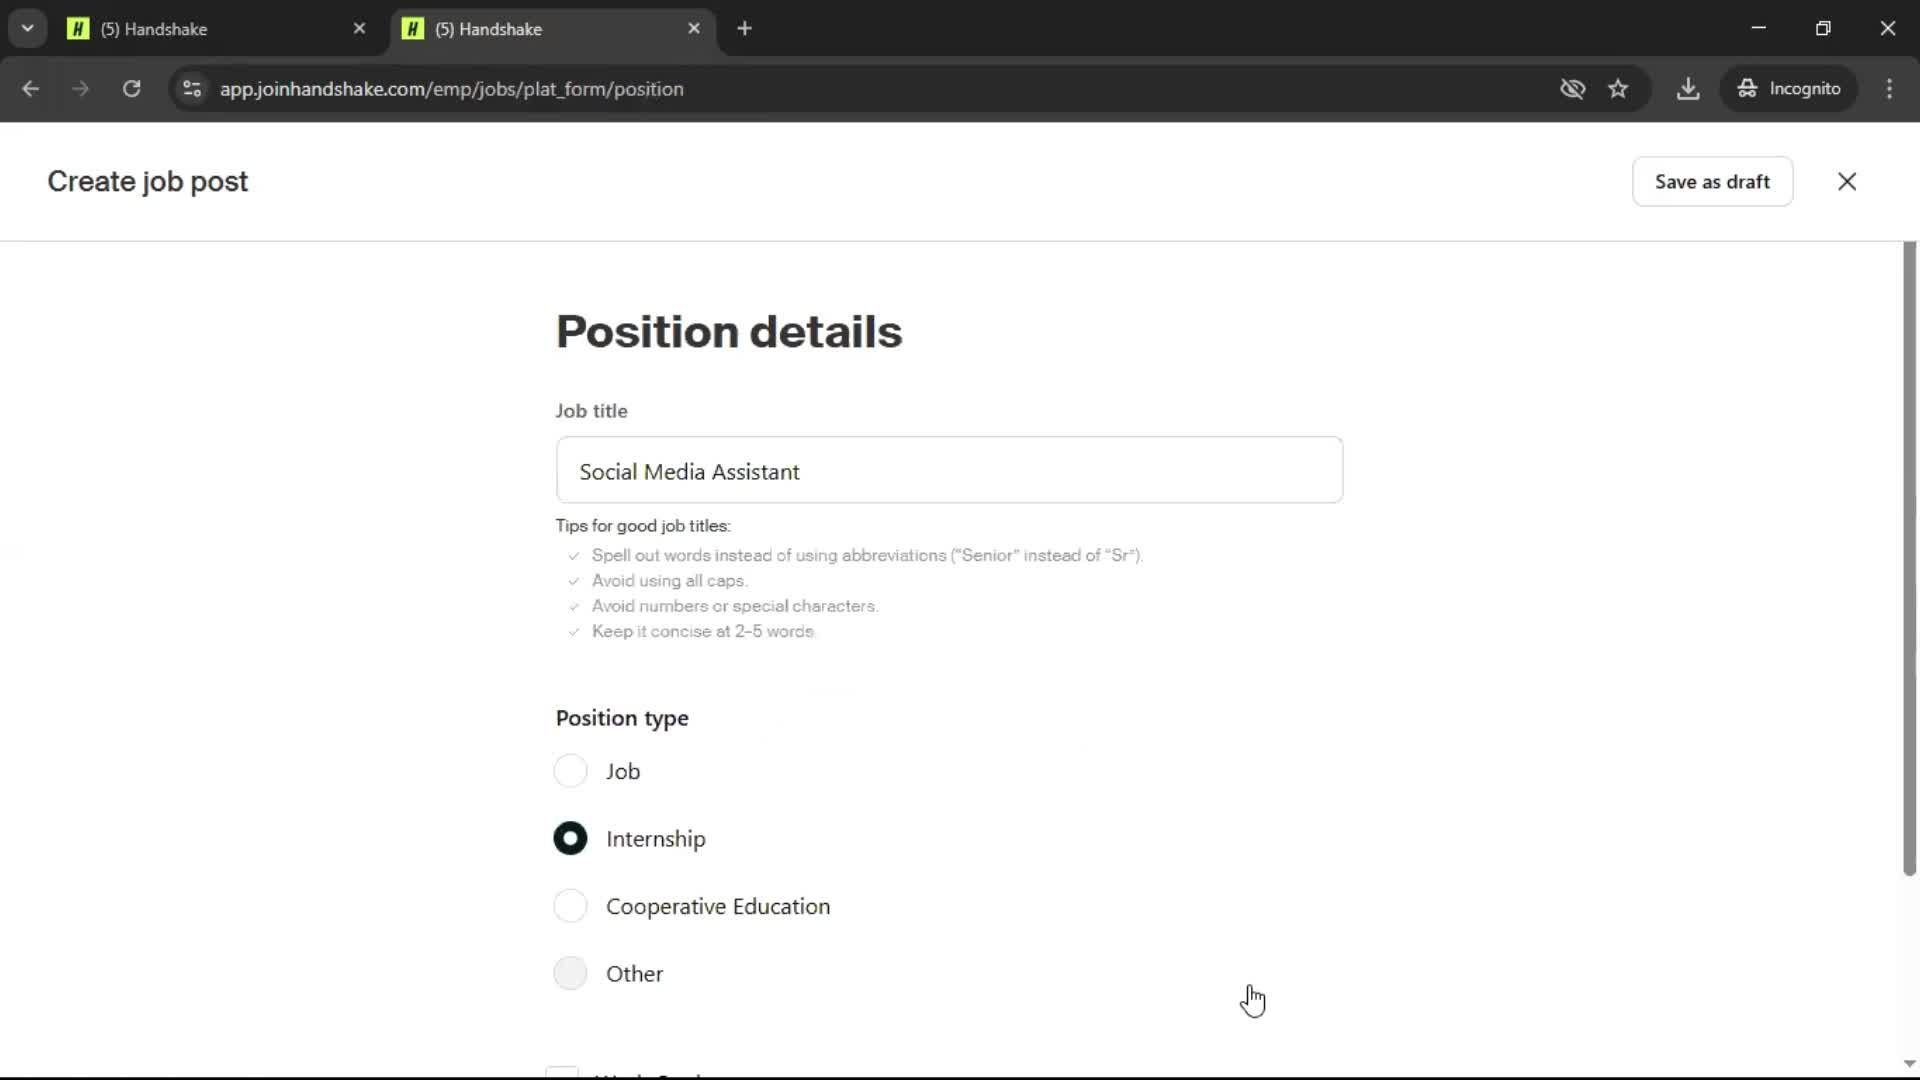The height and width of the screenshot is (1080, 1920).
Task: Select Other position type
Action: click(570, 973)
